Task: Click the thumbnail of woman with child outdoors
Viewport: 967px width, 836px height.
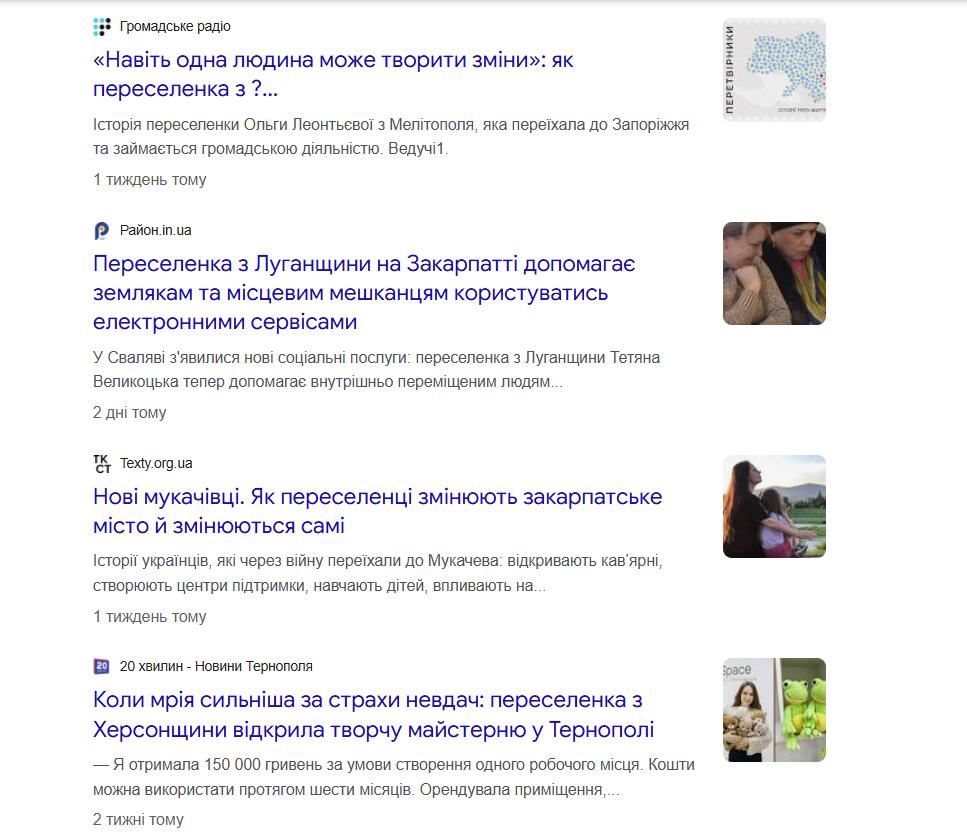Action: (774, 507)
